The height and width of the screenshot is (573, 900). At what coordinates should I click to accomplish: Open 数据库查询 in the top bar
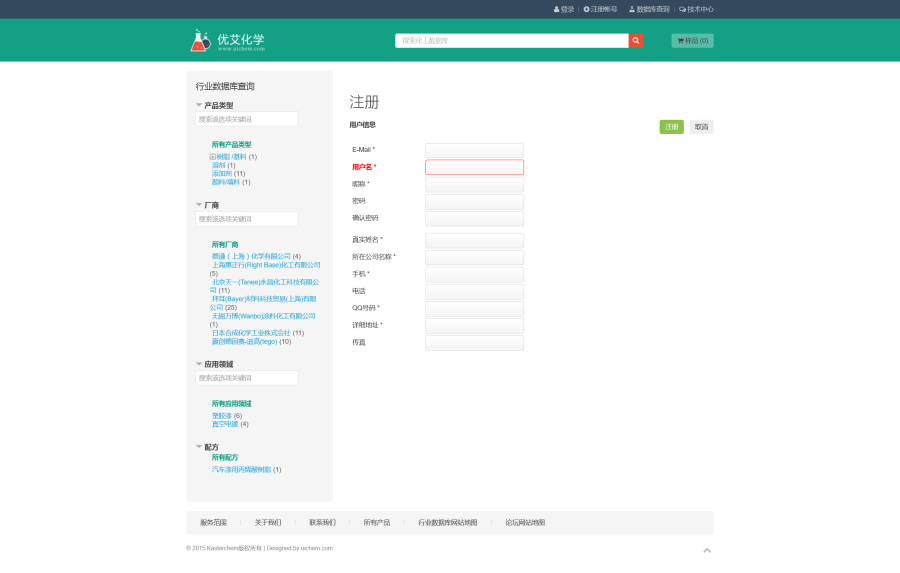click(x=649, y=9)
